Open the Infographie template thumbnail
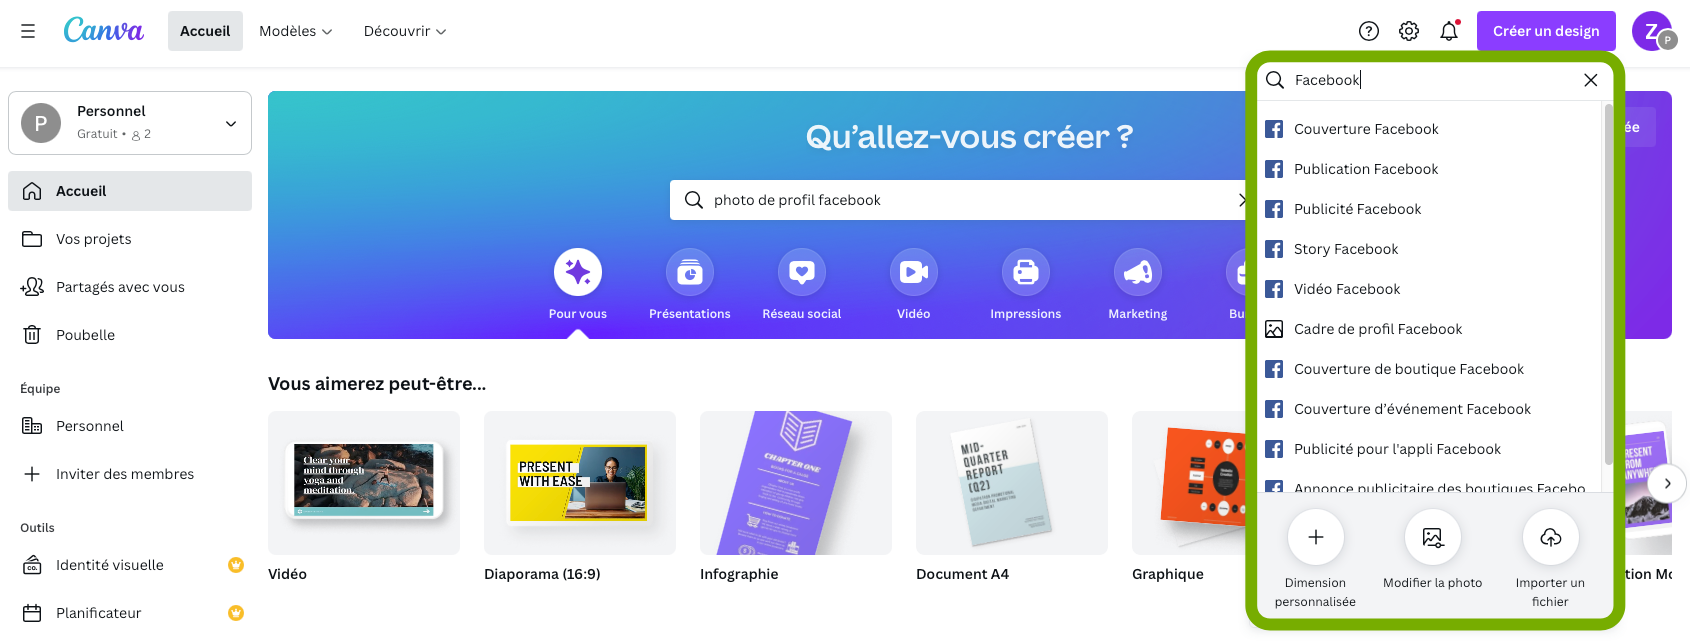The image size is (1690, 643). click(796, 483)
